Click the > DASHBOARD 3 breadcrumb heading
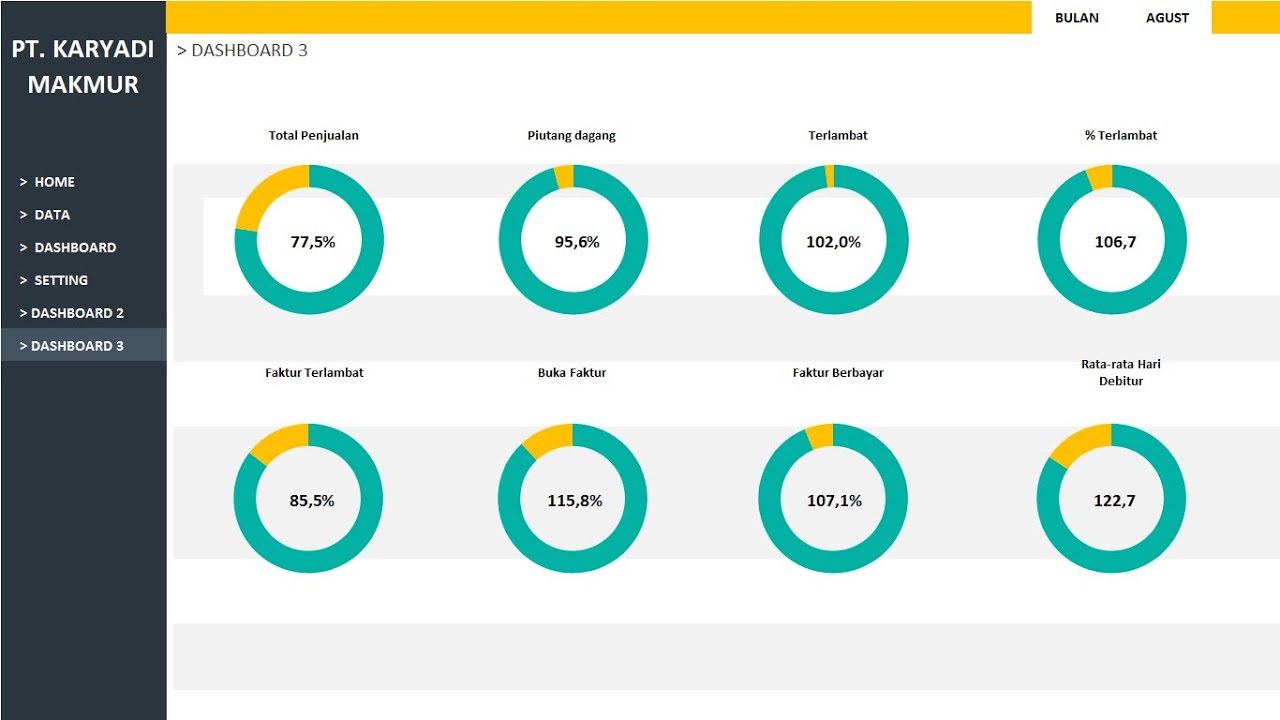 point(242,50)
